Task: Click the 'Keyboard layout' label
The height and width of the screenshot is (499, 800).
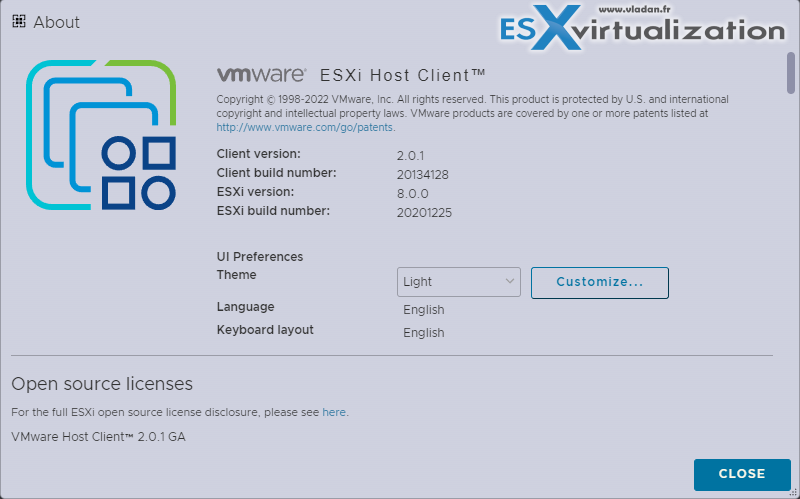Action: (265, 330)
